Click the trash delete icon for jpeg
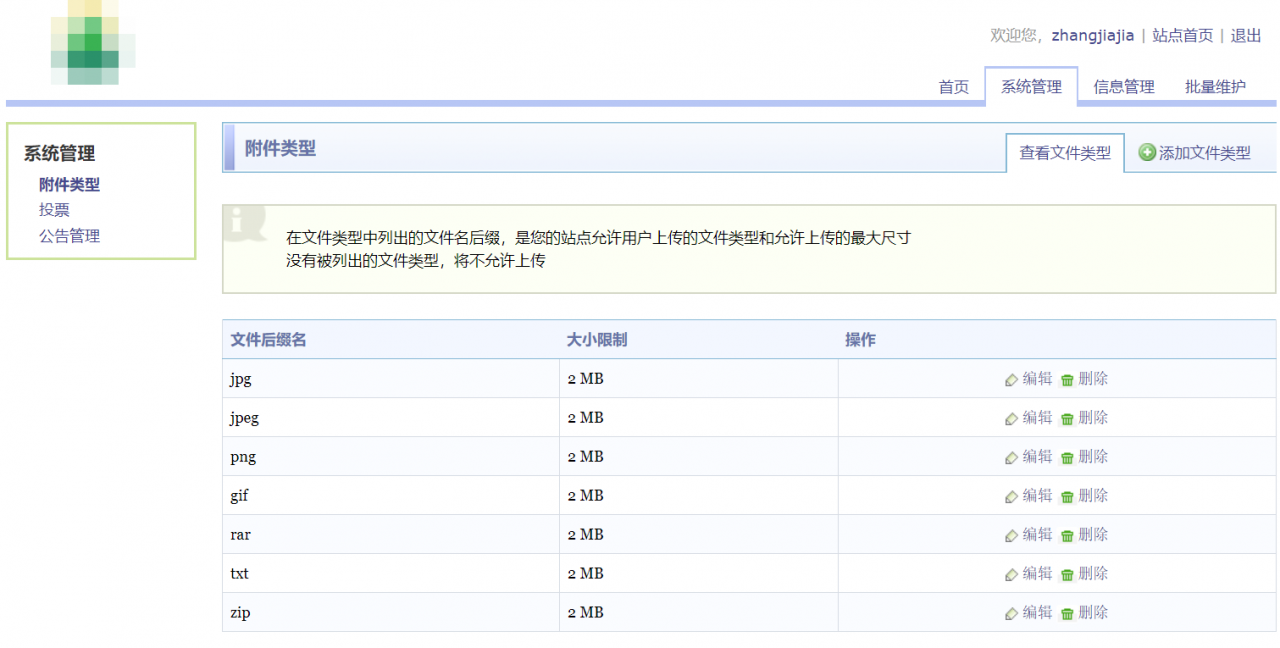The image size is (1280, 648). tap(1067, 419)
